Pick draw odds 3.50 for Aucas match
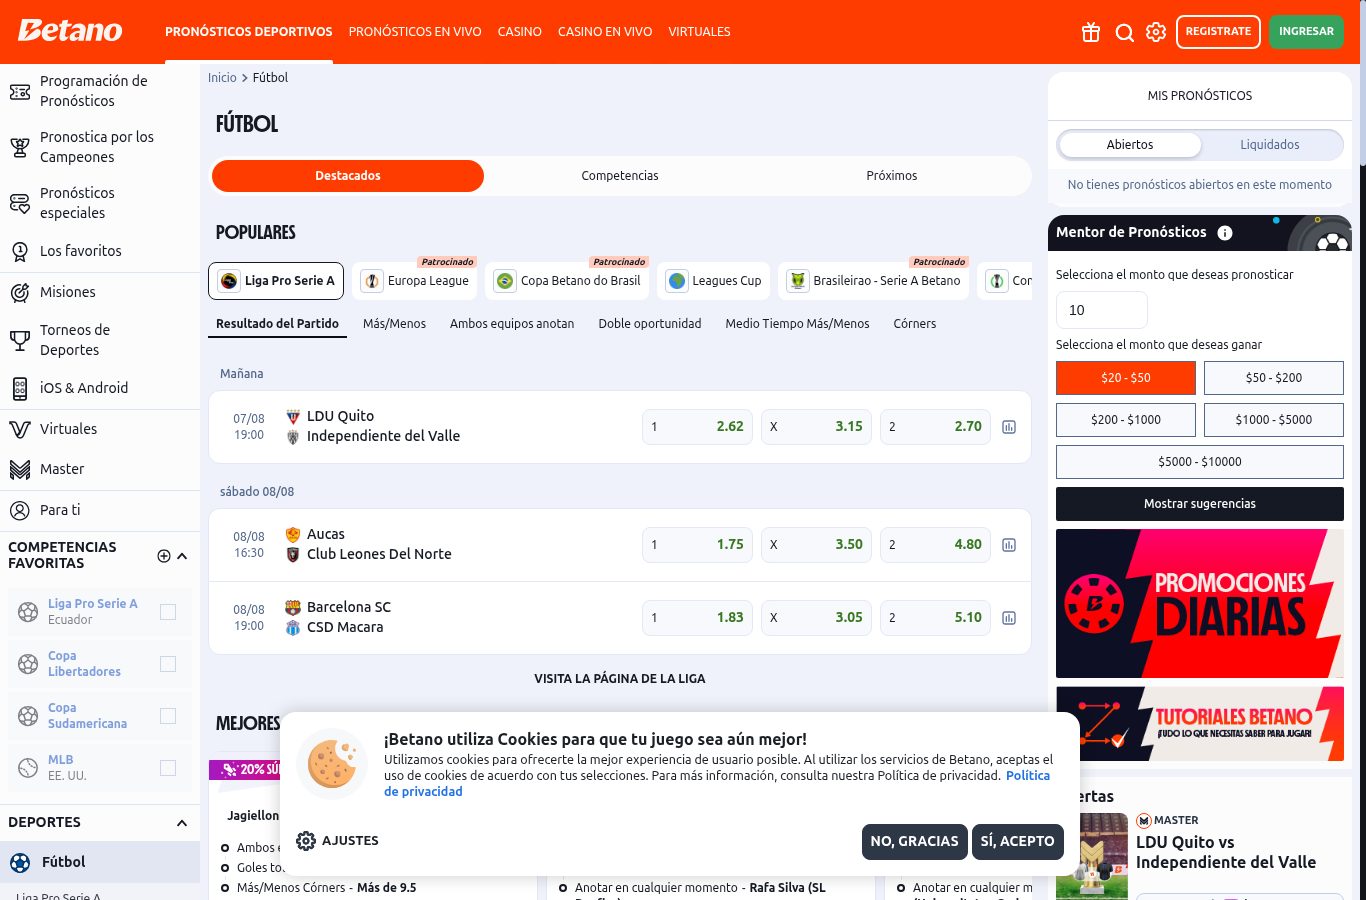1366x900 pixels. 816,545
